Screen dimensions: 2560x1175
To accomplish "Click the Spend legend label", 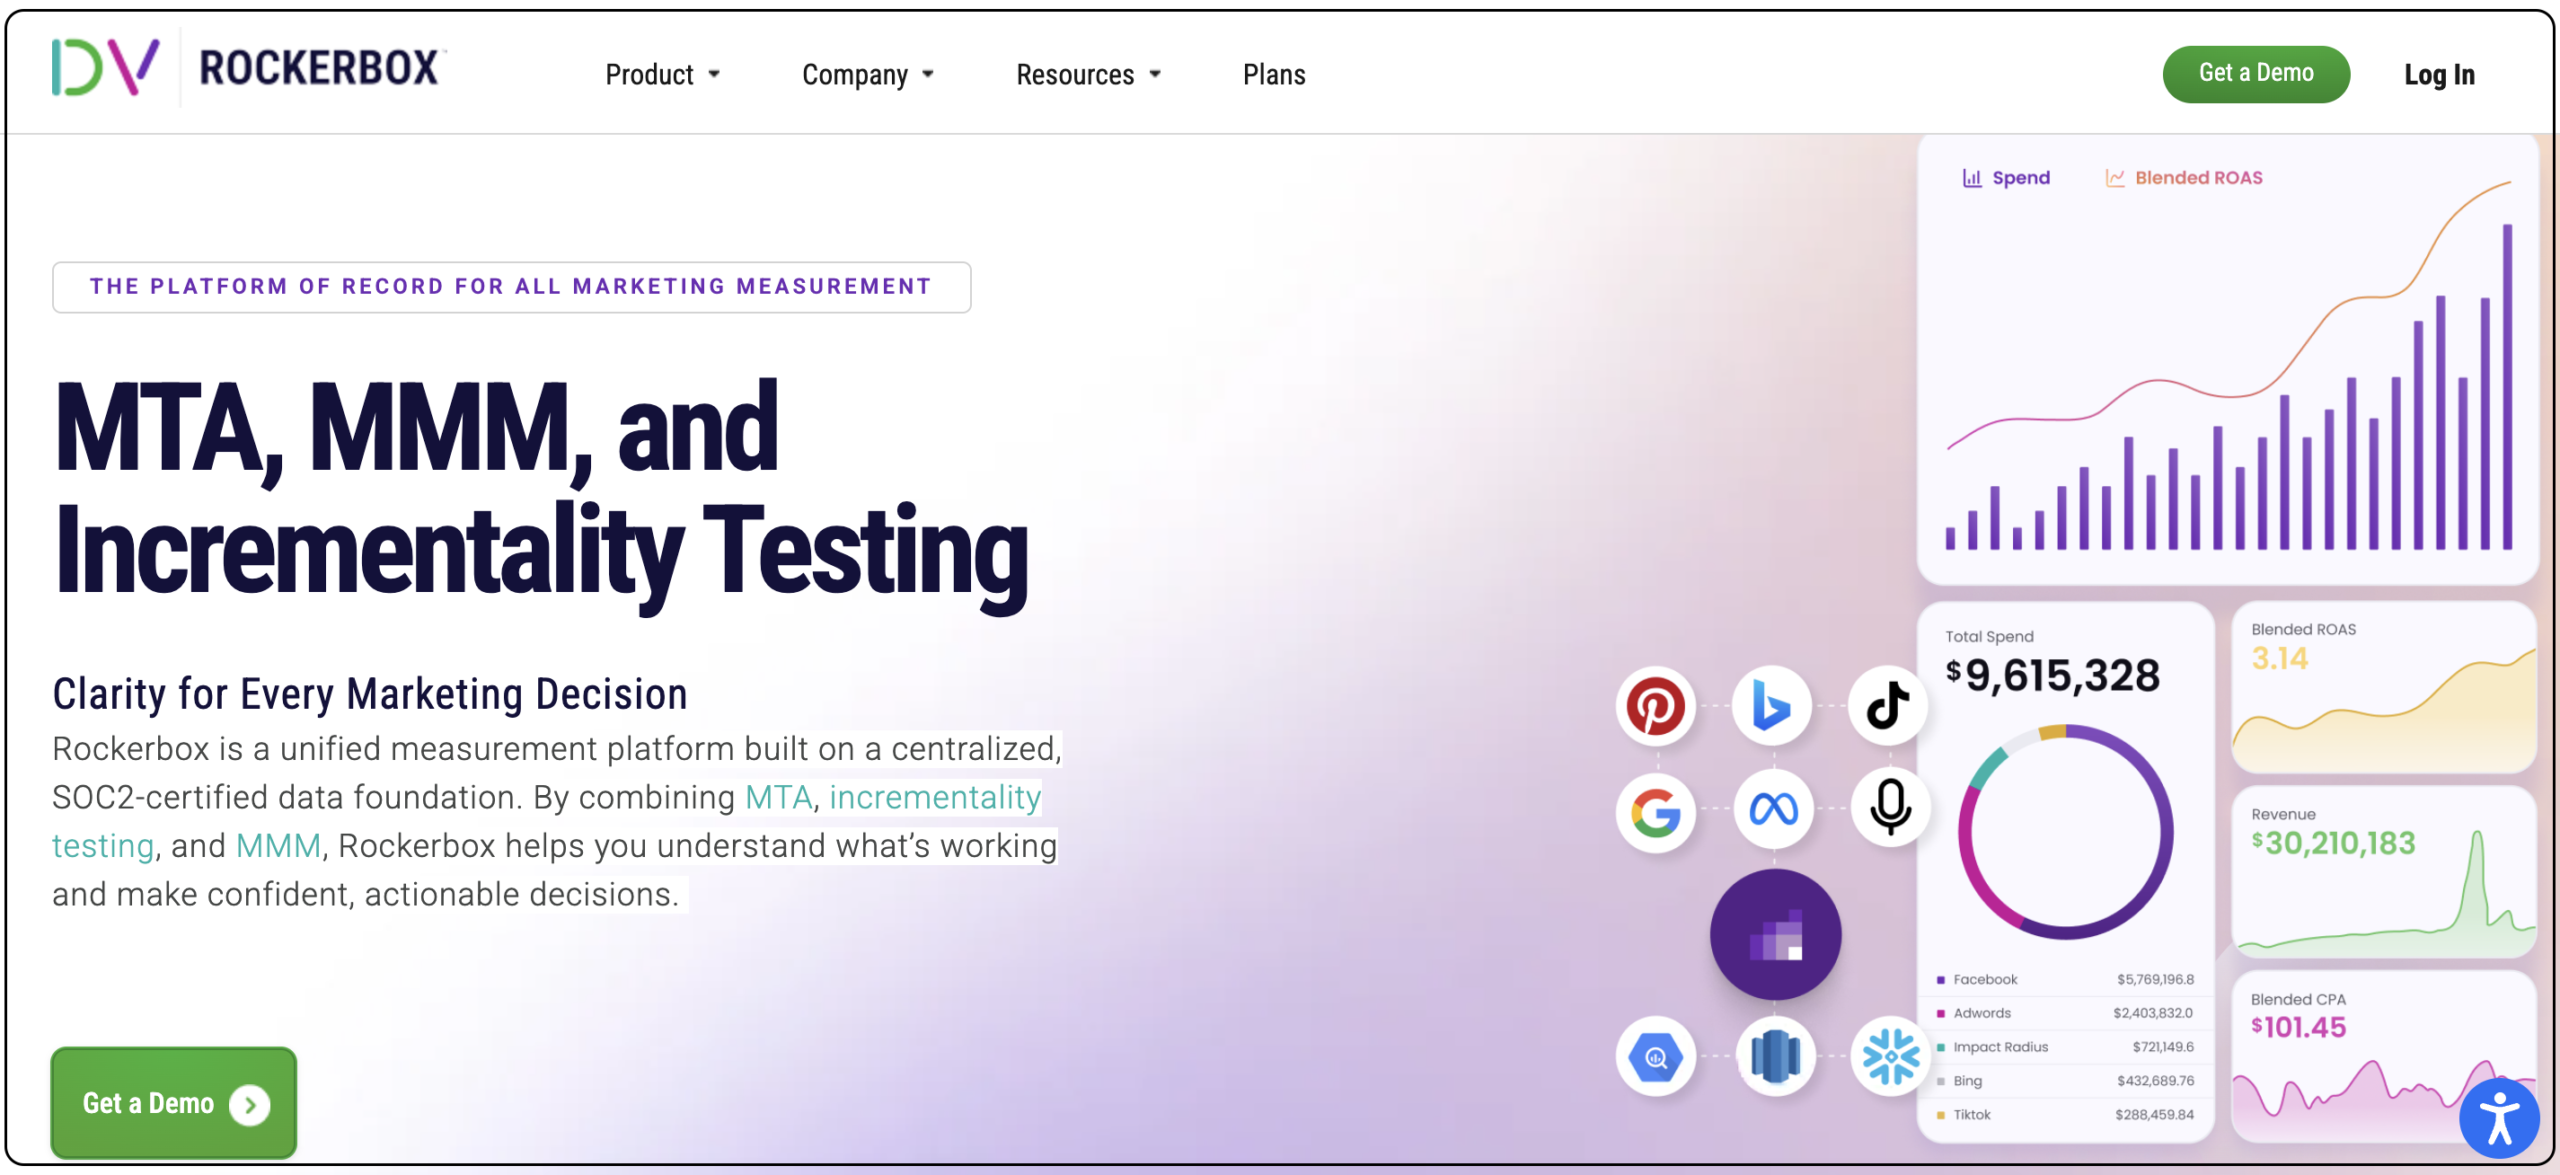I will [x=2021, y=178].
